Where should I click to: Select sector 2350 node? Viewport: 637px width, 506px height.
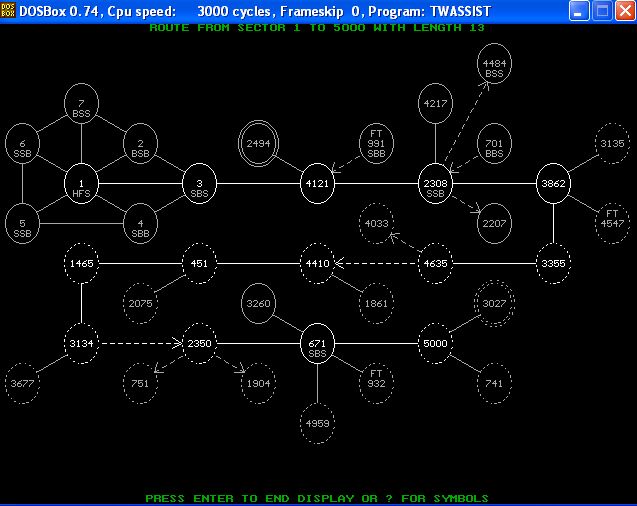(199, 344)
